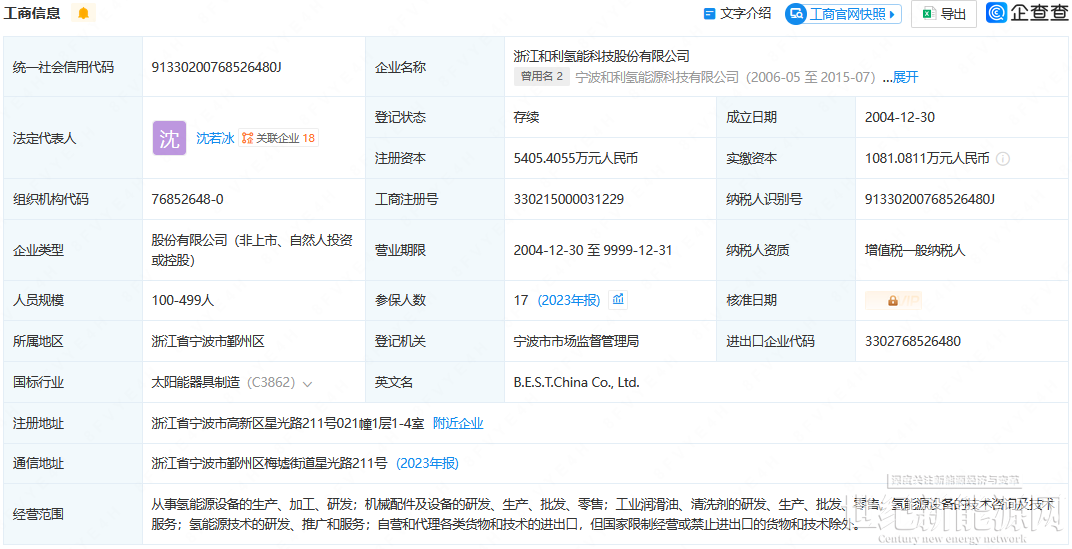Open 2023年报 link in 通信地址 row
The height and width of the screenshot is (549, 1072).
427,463
